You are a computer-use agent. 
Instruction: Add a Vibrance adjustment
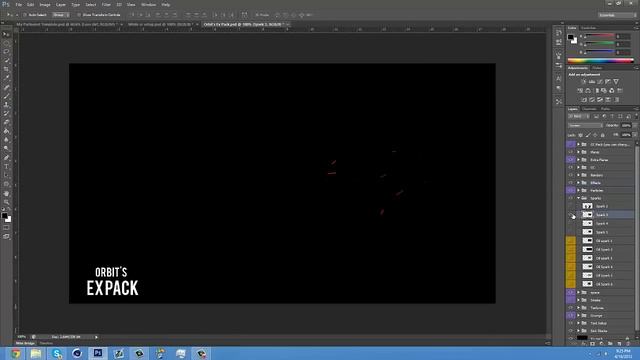[616, 82]
